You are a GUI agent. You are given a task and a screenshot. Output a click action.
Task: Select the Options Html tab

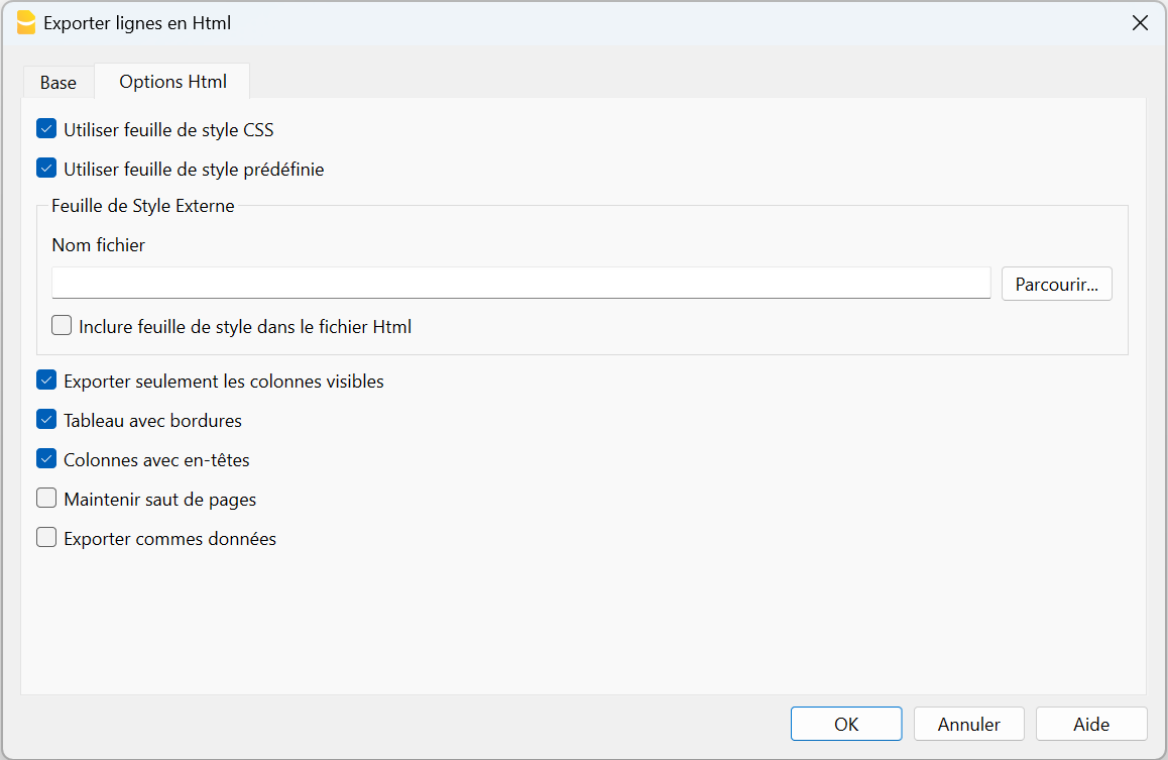pyautogui.click(x=173, y=82)
